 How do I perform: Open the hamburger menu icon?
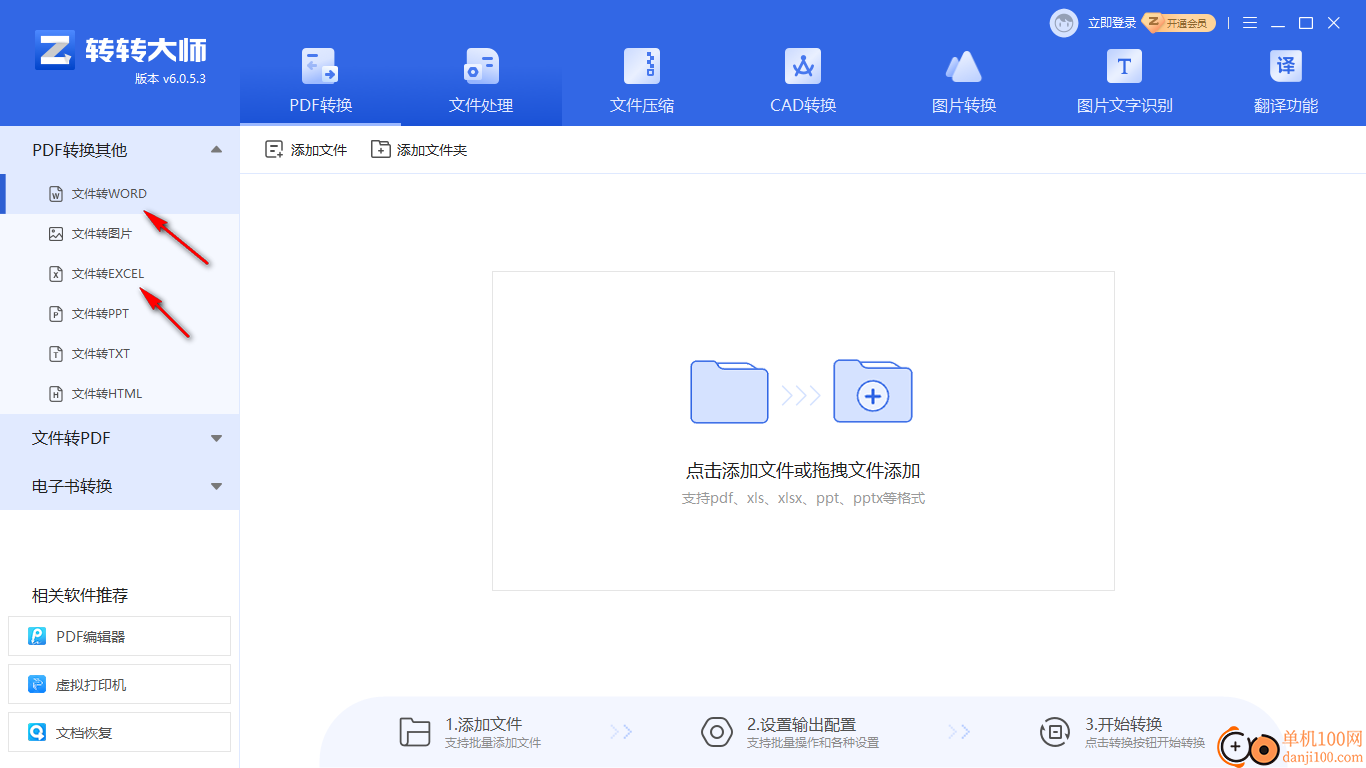1250,23
